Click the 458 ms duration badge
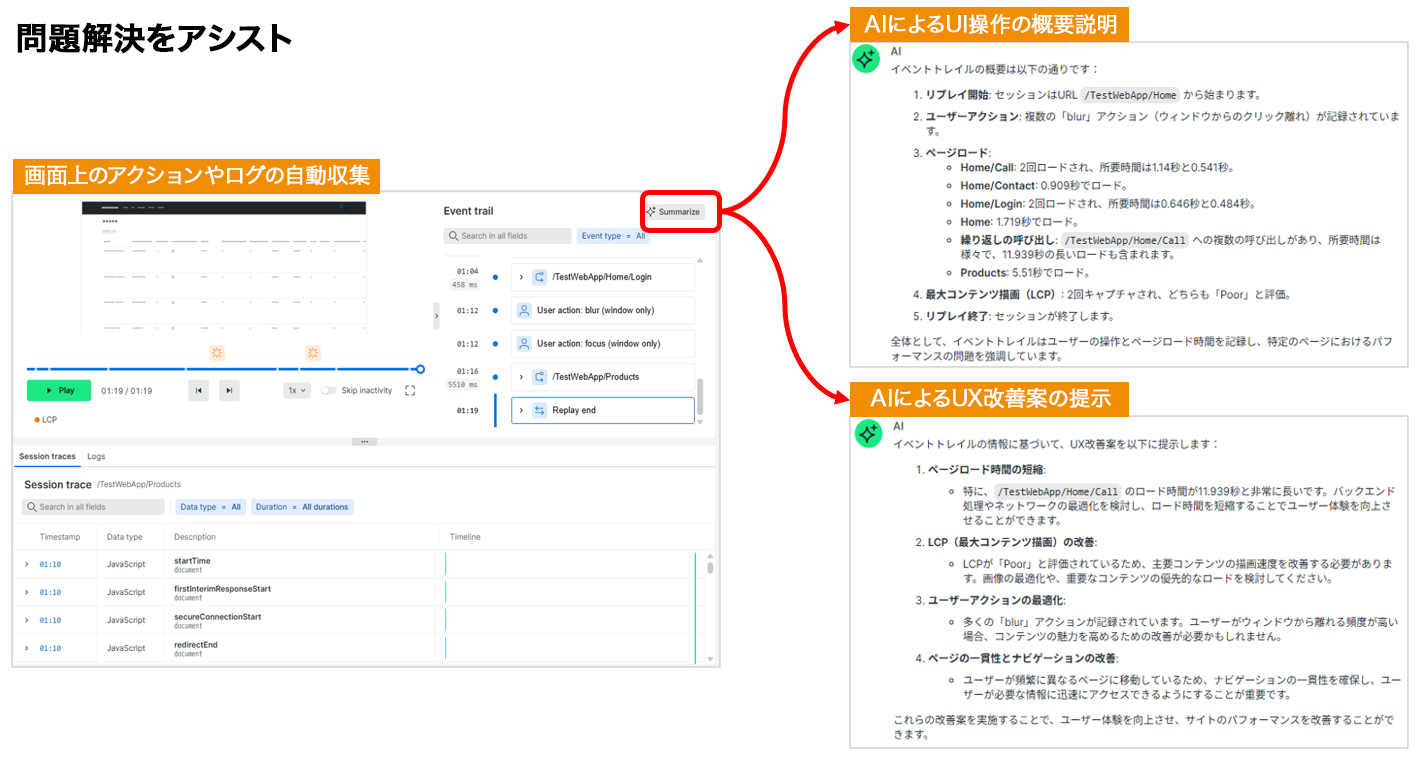1422x761 pixels. (x=465, y=285)
